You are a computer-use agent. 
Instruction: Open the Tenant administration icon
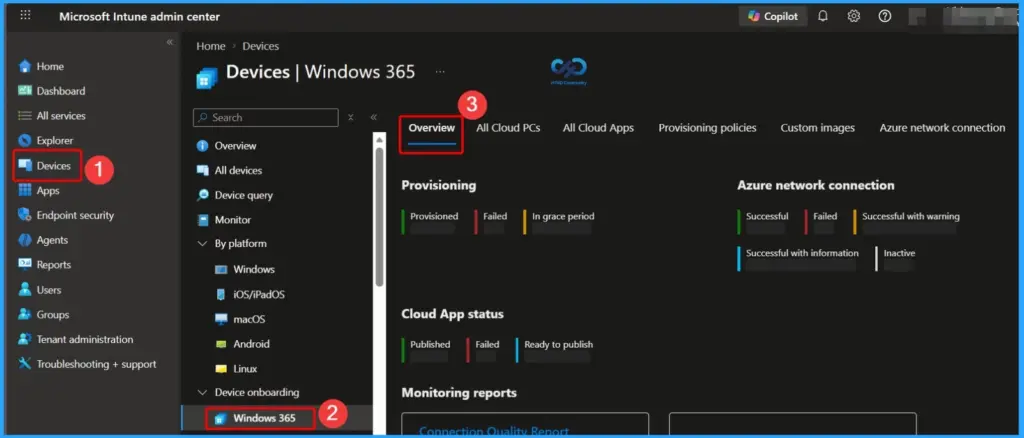pyautogui.click(x=25, y=339)
